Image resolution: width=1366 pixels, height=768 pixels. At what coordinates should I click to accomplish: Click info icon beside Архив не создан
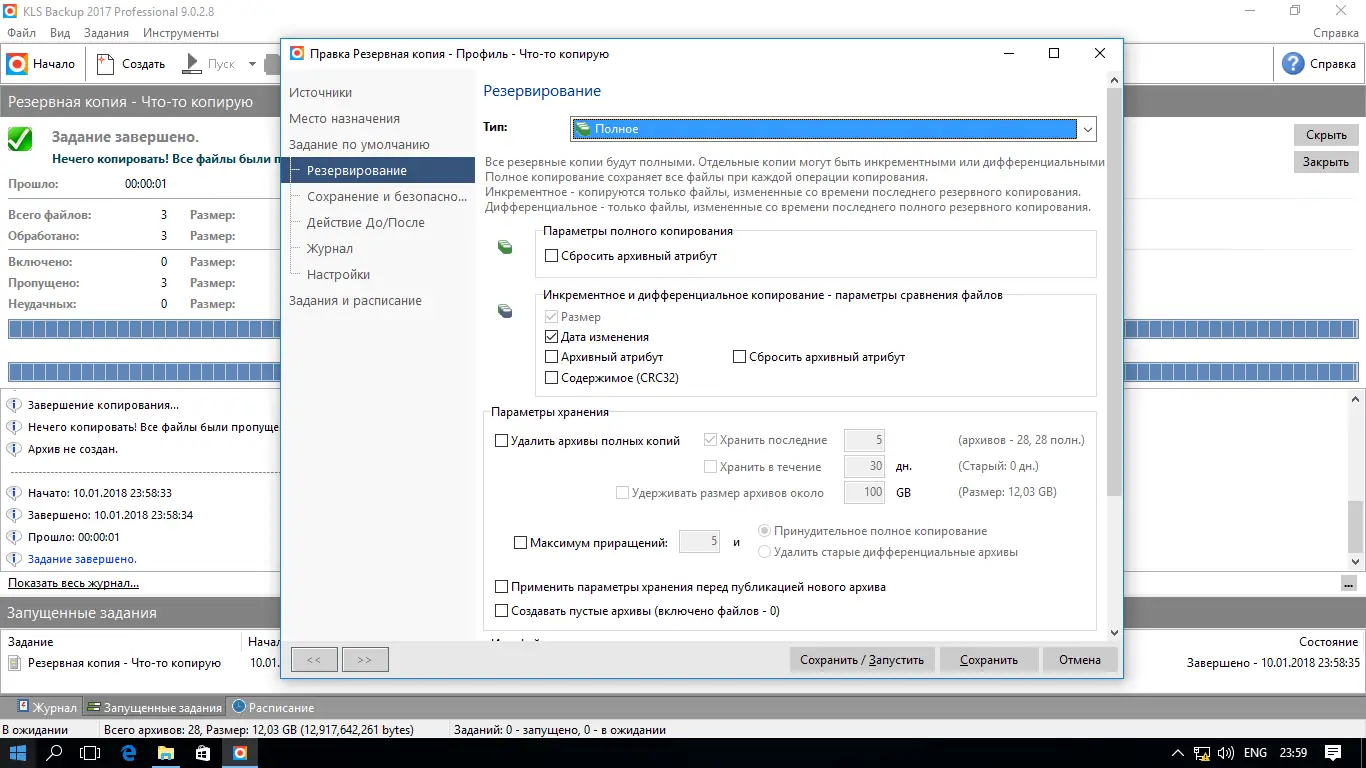pyautogui.click(x=15, y=449)
